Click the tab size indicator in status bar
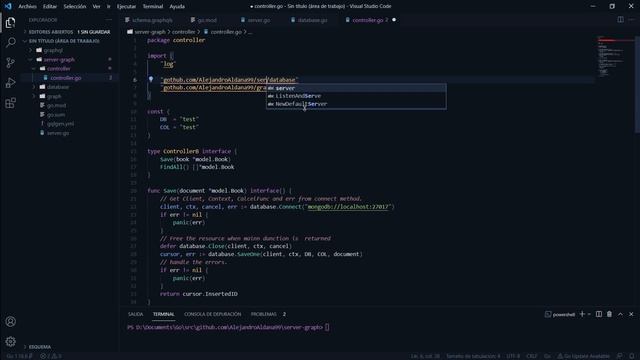The height and width of the screenshot is (360, 640). click(473, 356)
